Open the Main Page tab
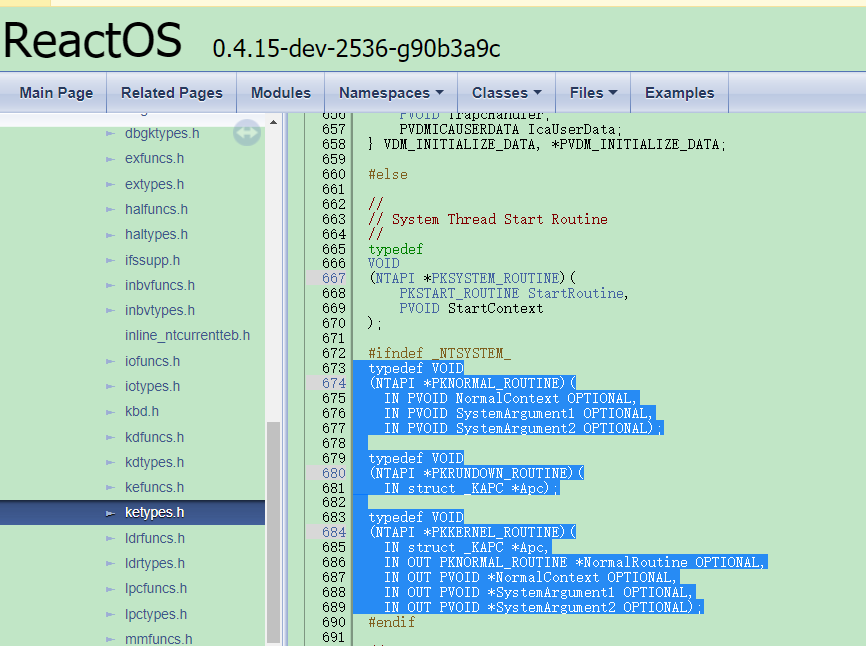Image resolution: width=866 pixels, height=646 pixels. [56, 93]
